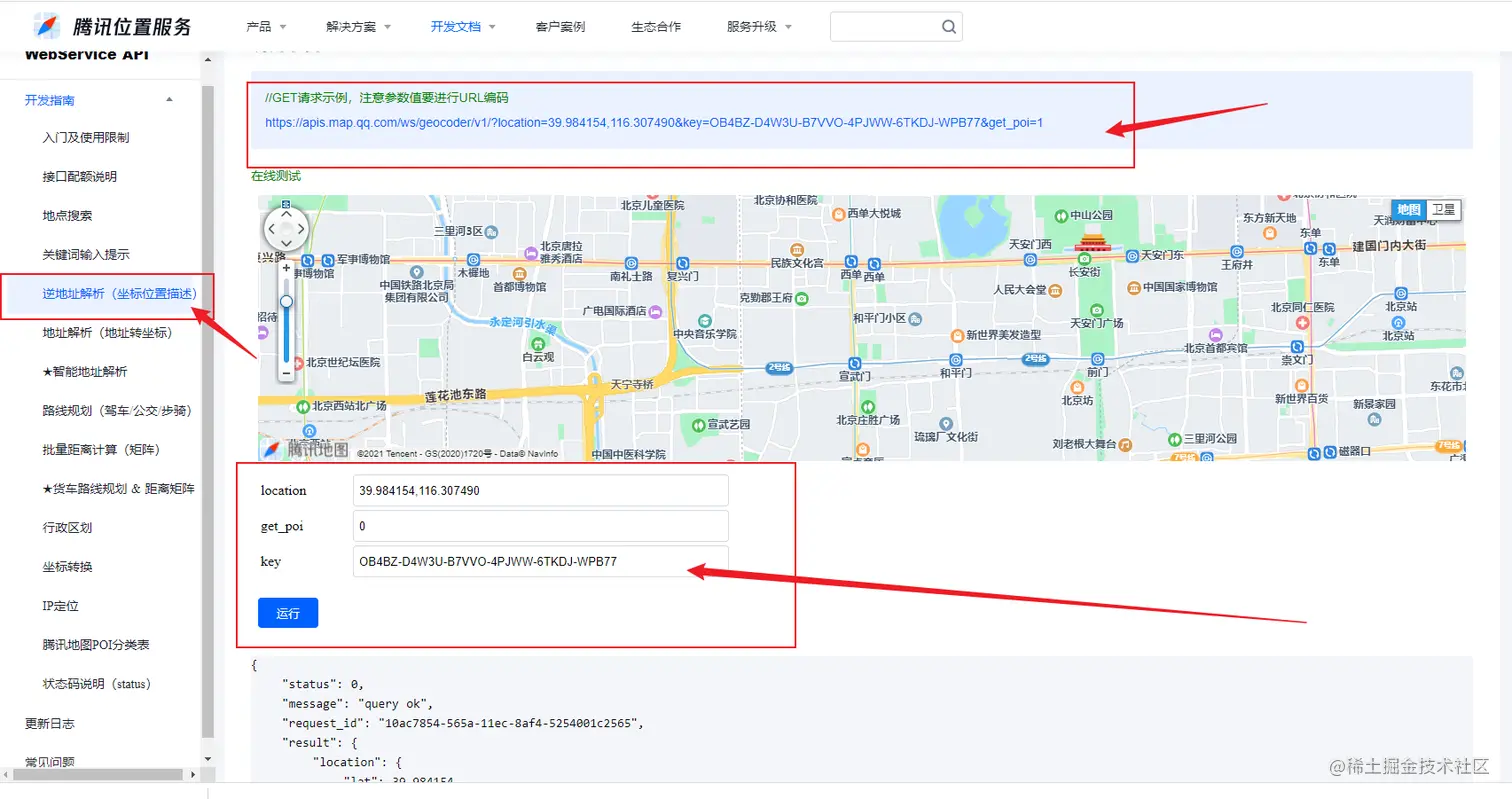Open the 产品 dropdown menu
Viewport: 1512px width, 799px height.
click(266, 27)
